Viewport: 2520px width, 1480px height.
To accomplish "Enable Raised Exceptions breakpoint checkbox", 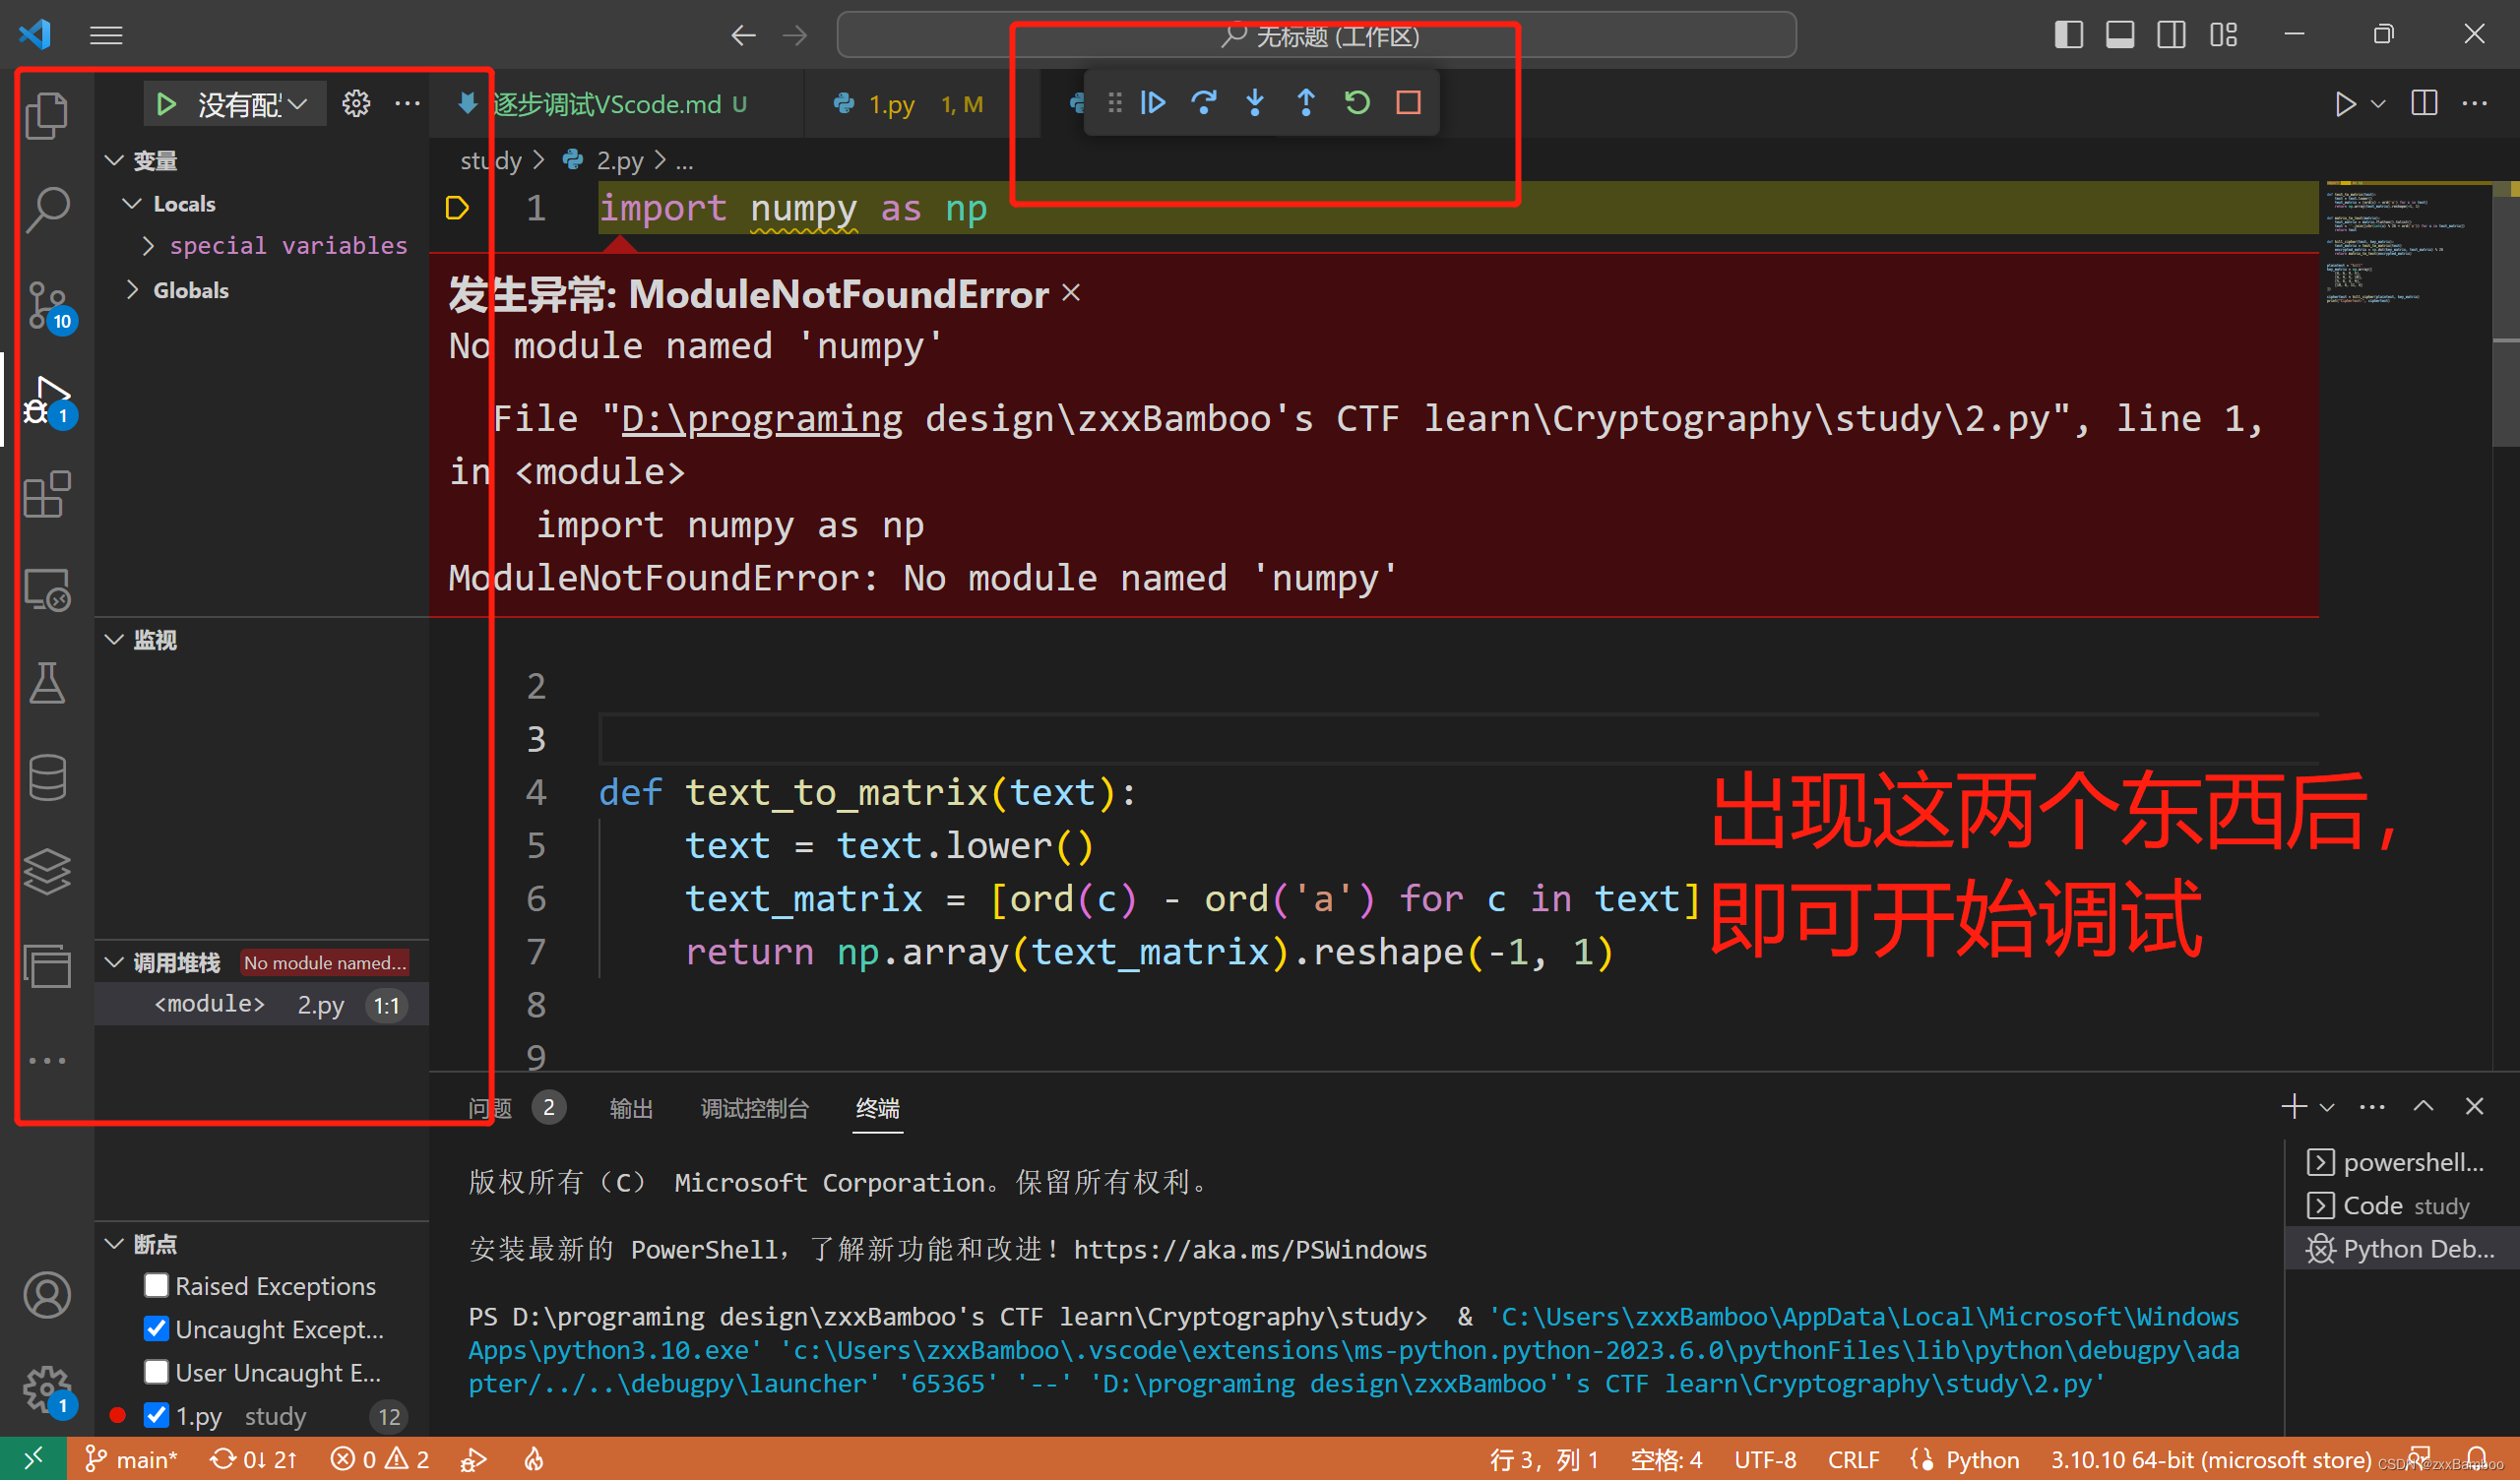I will pyautogui.click(x=156, y=1285).
